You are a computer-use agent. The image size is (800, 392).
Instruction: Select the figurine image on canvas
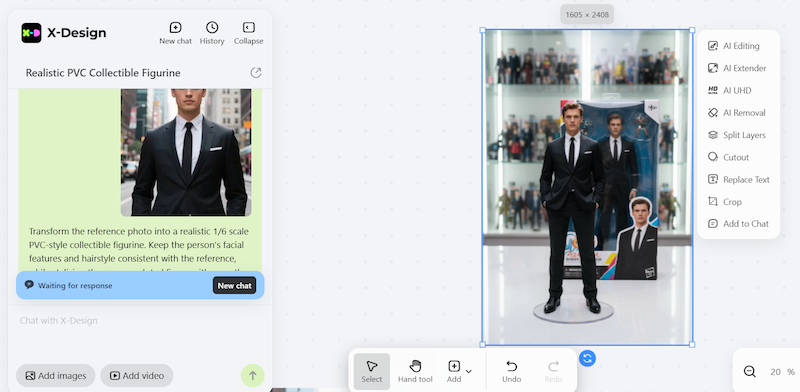(587, 187)
